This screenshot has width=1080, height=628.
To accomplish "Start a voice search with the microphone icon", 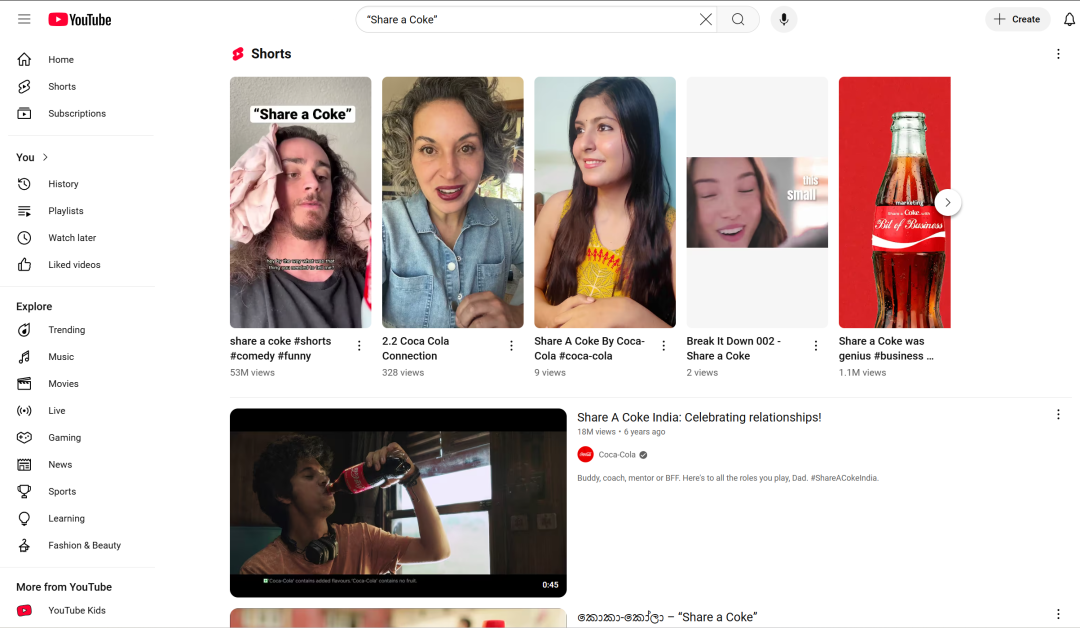I will pyautogui.click(x=783, y=19).
